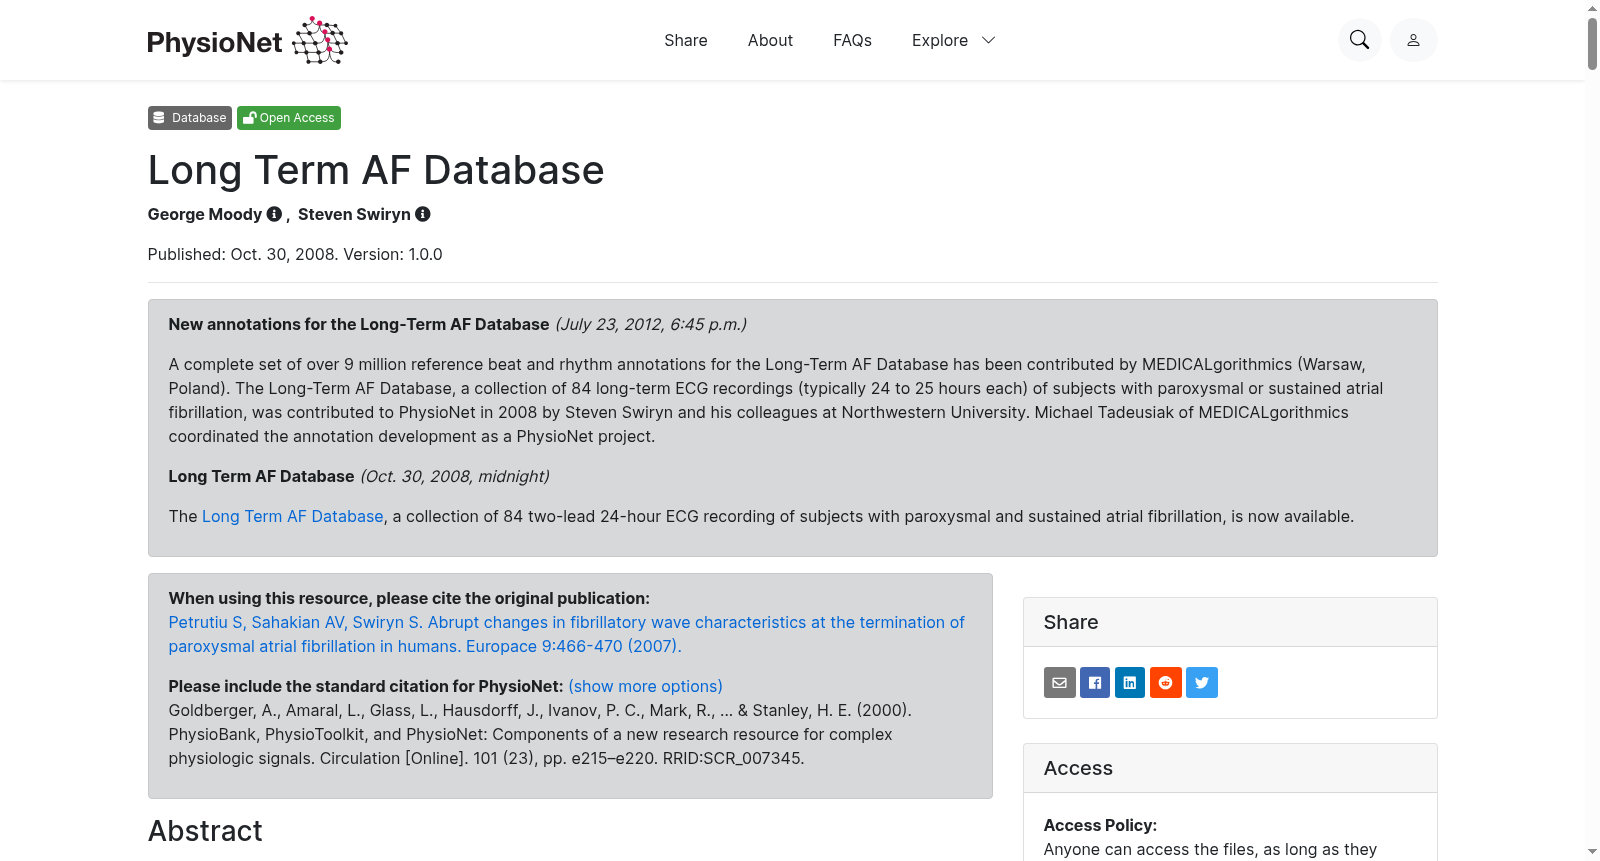Show info for George Moody
The width and height of the screenshot is (1600, 861).
[x=274, y=214]
